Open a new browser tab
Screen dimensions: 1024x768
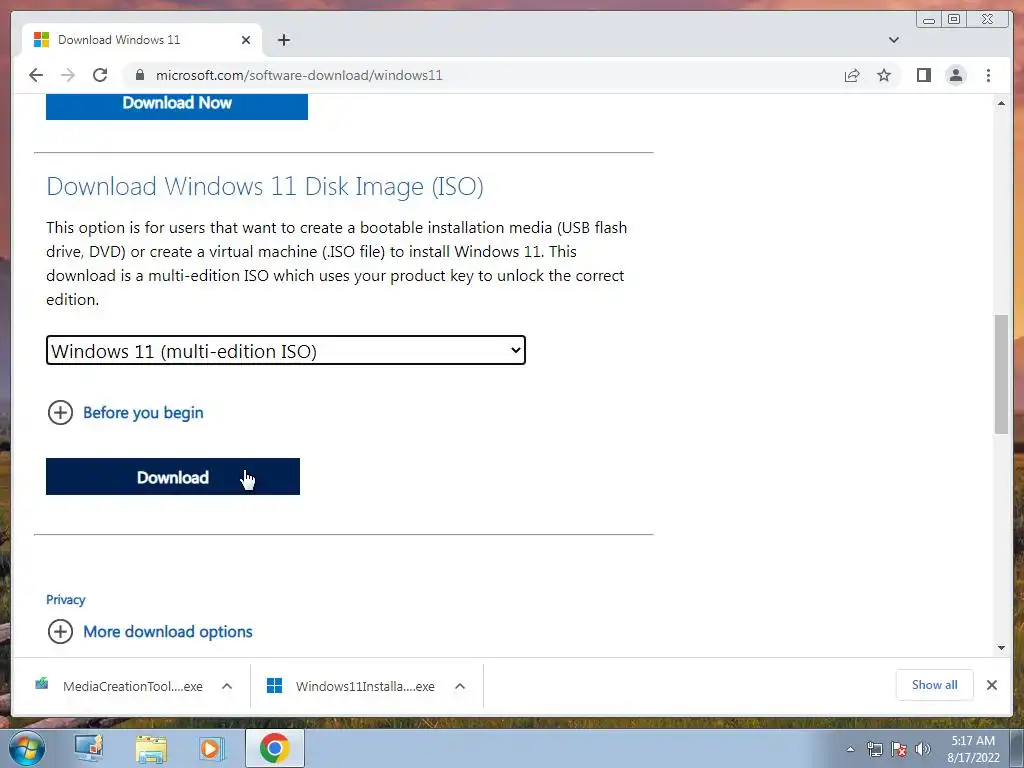283,40
